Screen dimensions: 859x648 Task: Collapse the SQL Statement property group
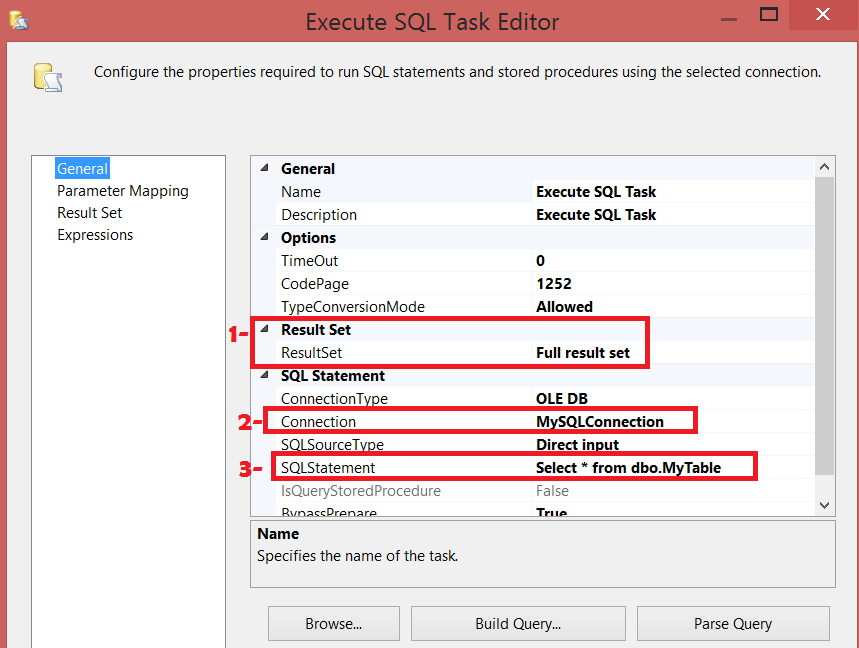(264, 375)
